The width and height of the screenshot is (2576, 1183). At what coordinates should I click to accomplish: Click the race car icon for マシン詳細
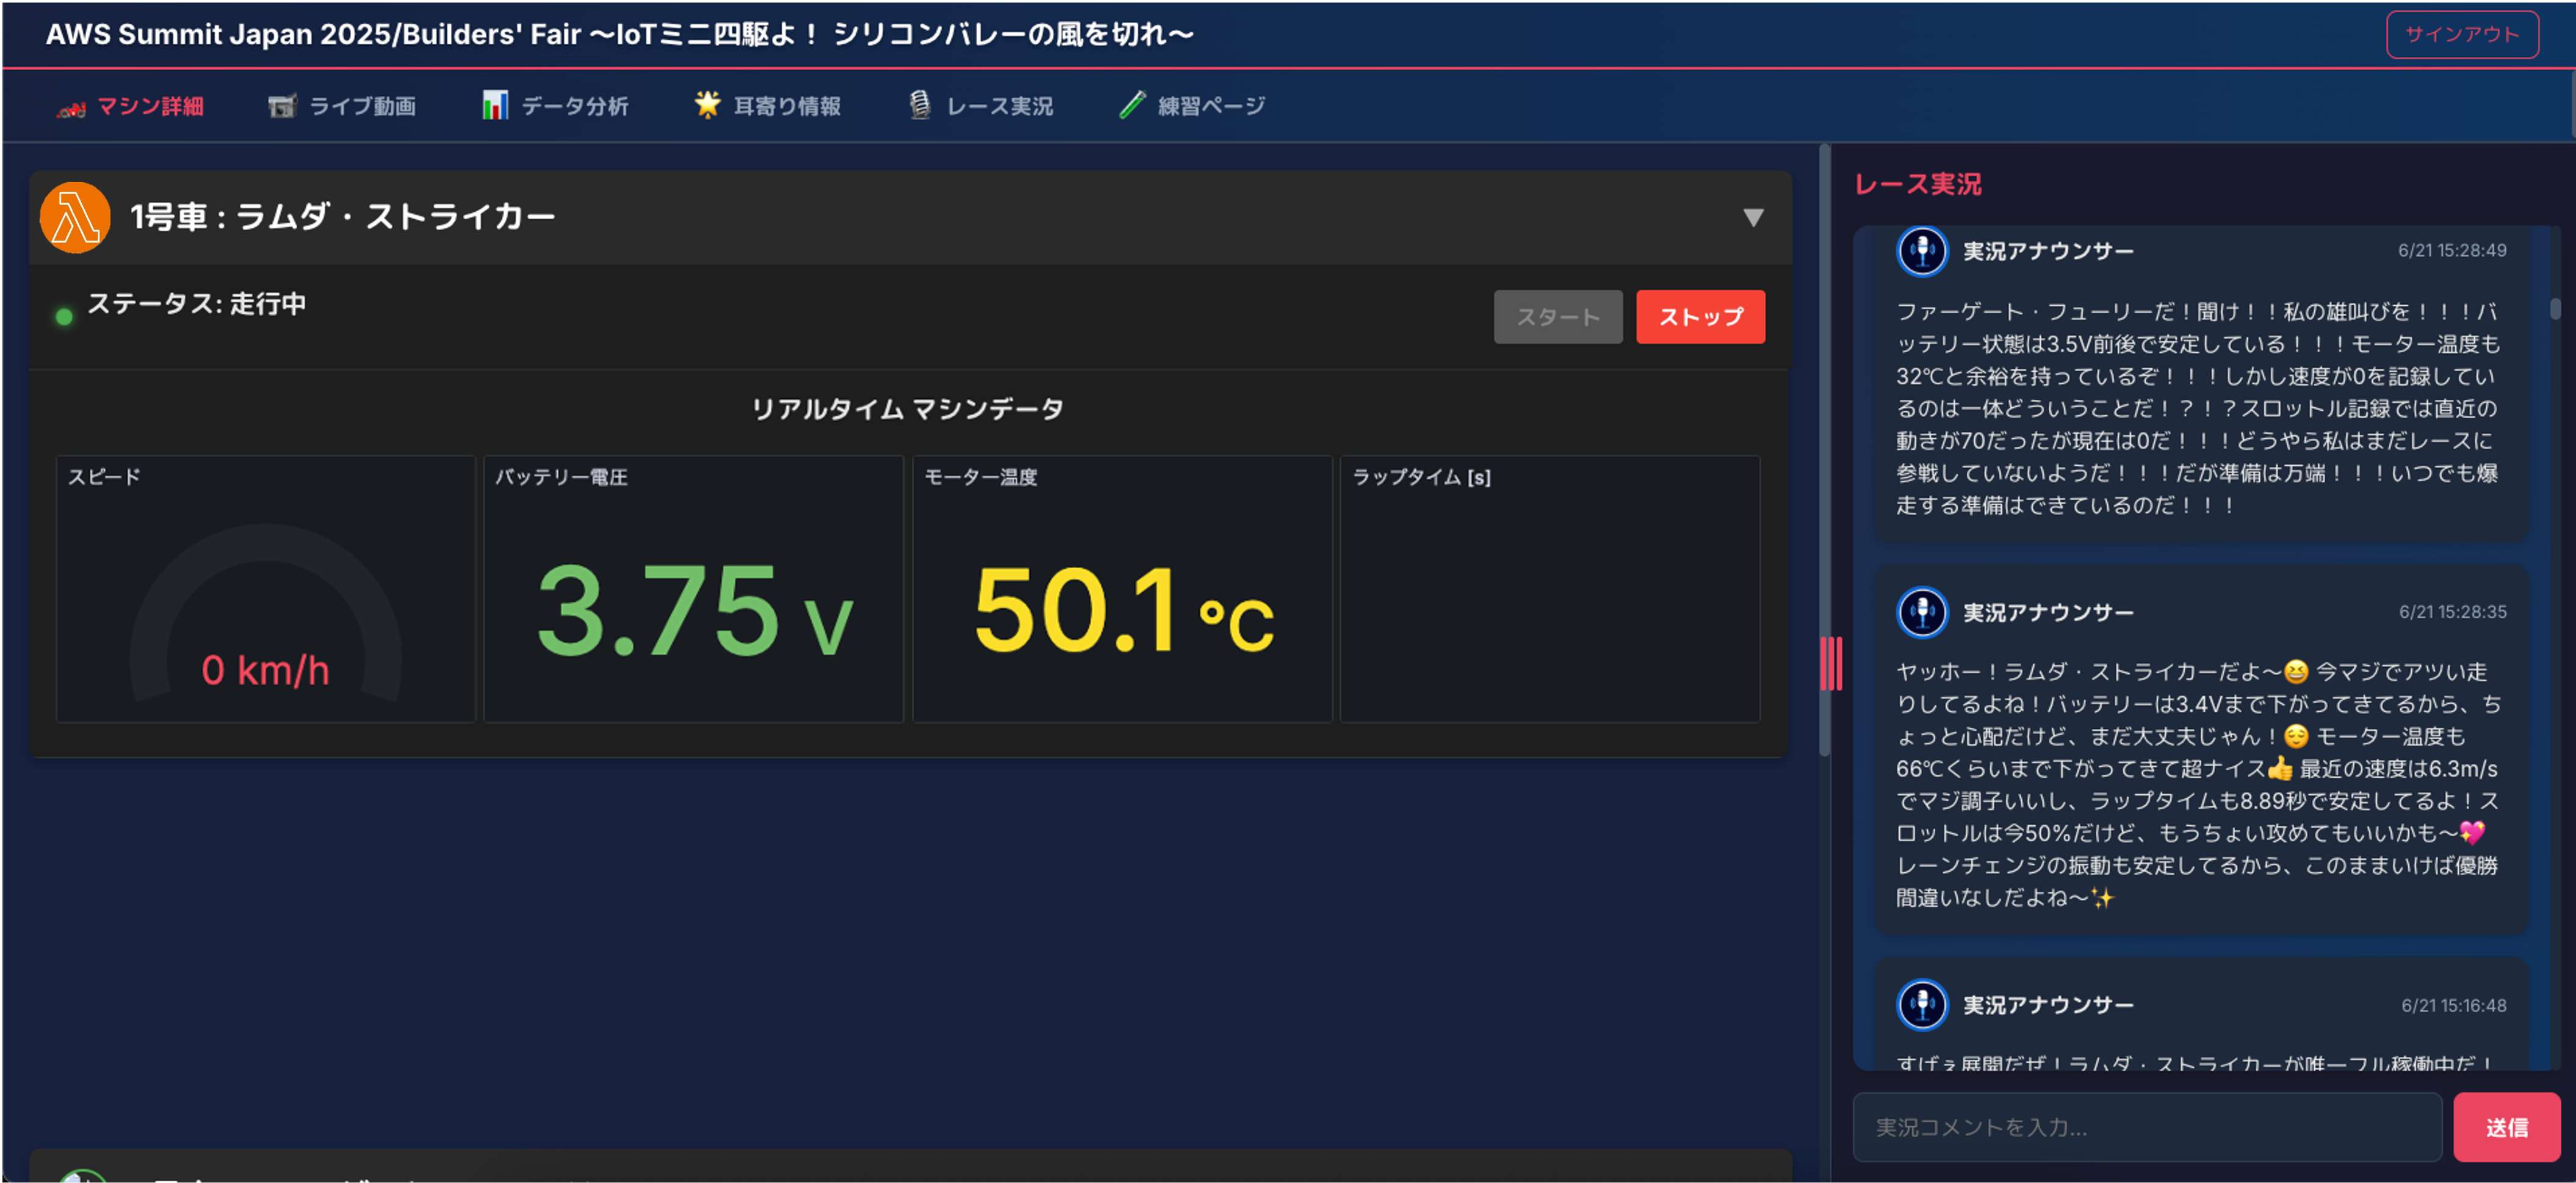click(71, 107)
